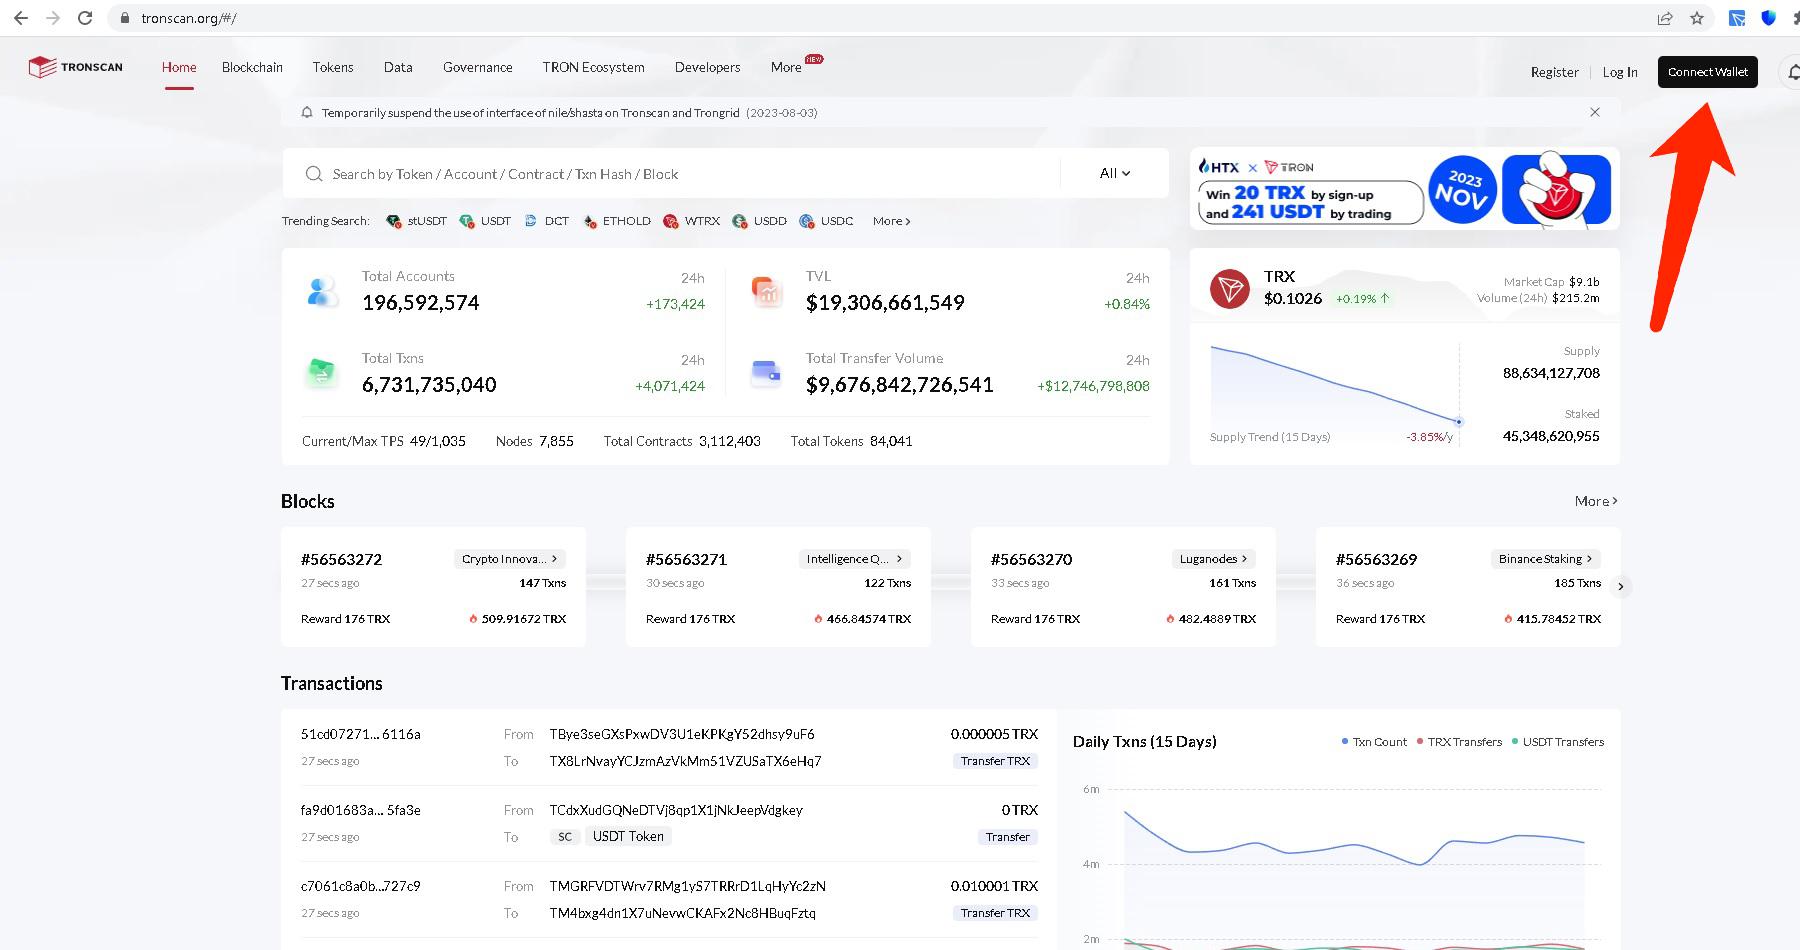Click the supply trend chart endpoint marker
The image size is (1800, 950).
(1459, 422)
